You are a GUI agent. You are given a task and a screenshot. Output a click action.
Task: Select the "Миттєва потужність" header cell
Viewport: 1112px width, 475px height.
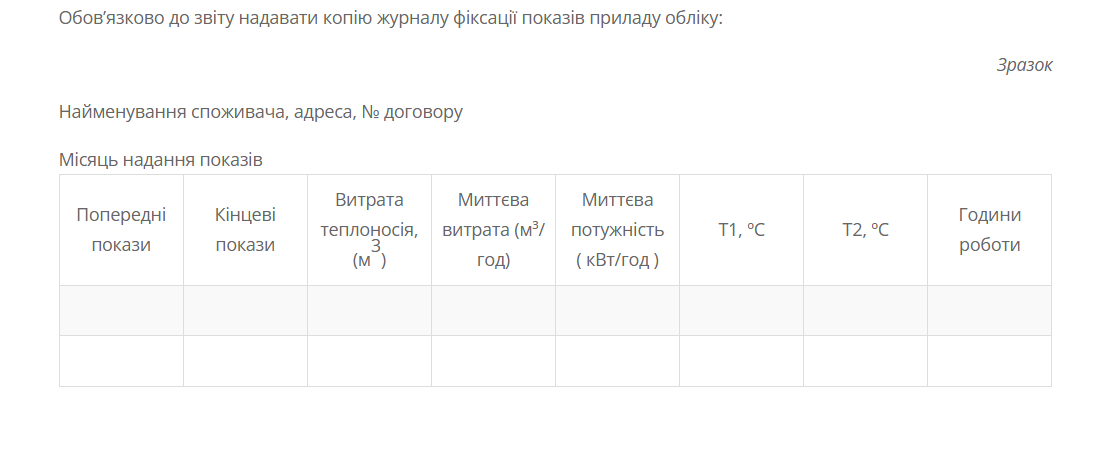coord(617,230)
